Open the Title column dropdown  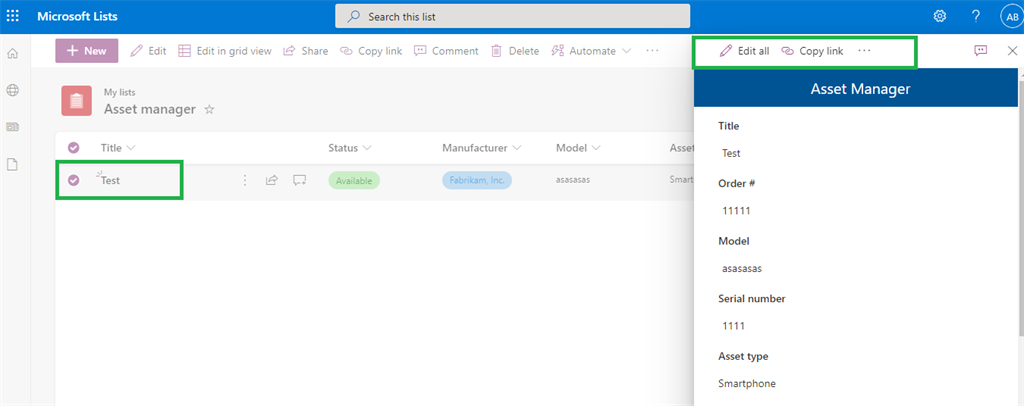[118, 148]
